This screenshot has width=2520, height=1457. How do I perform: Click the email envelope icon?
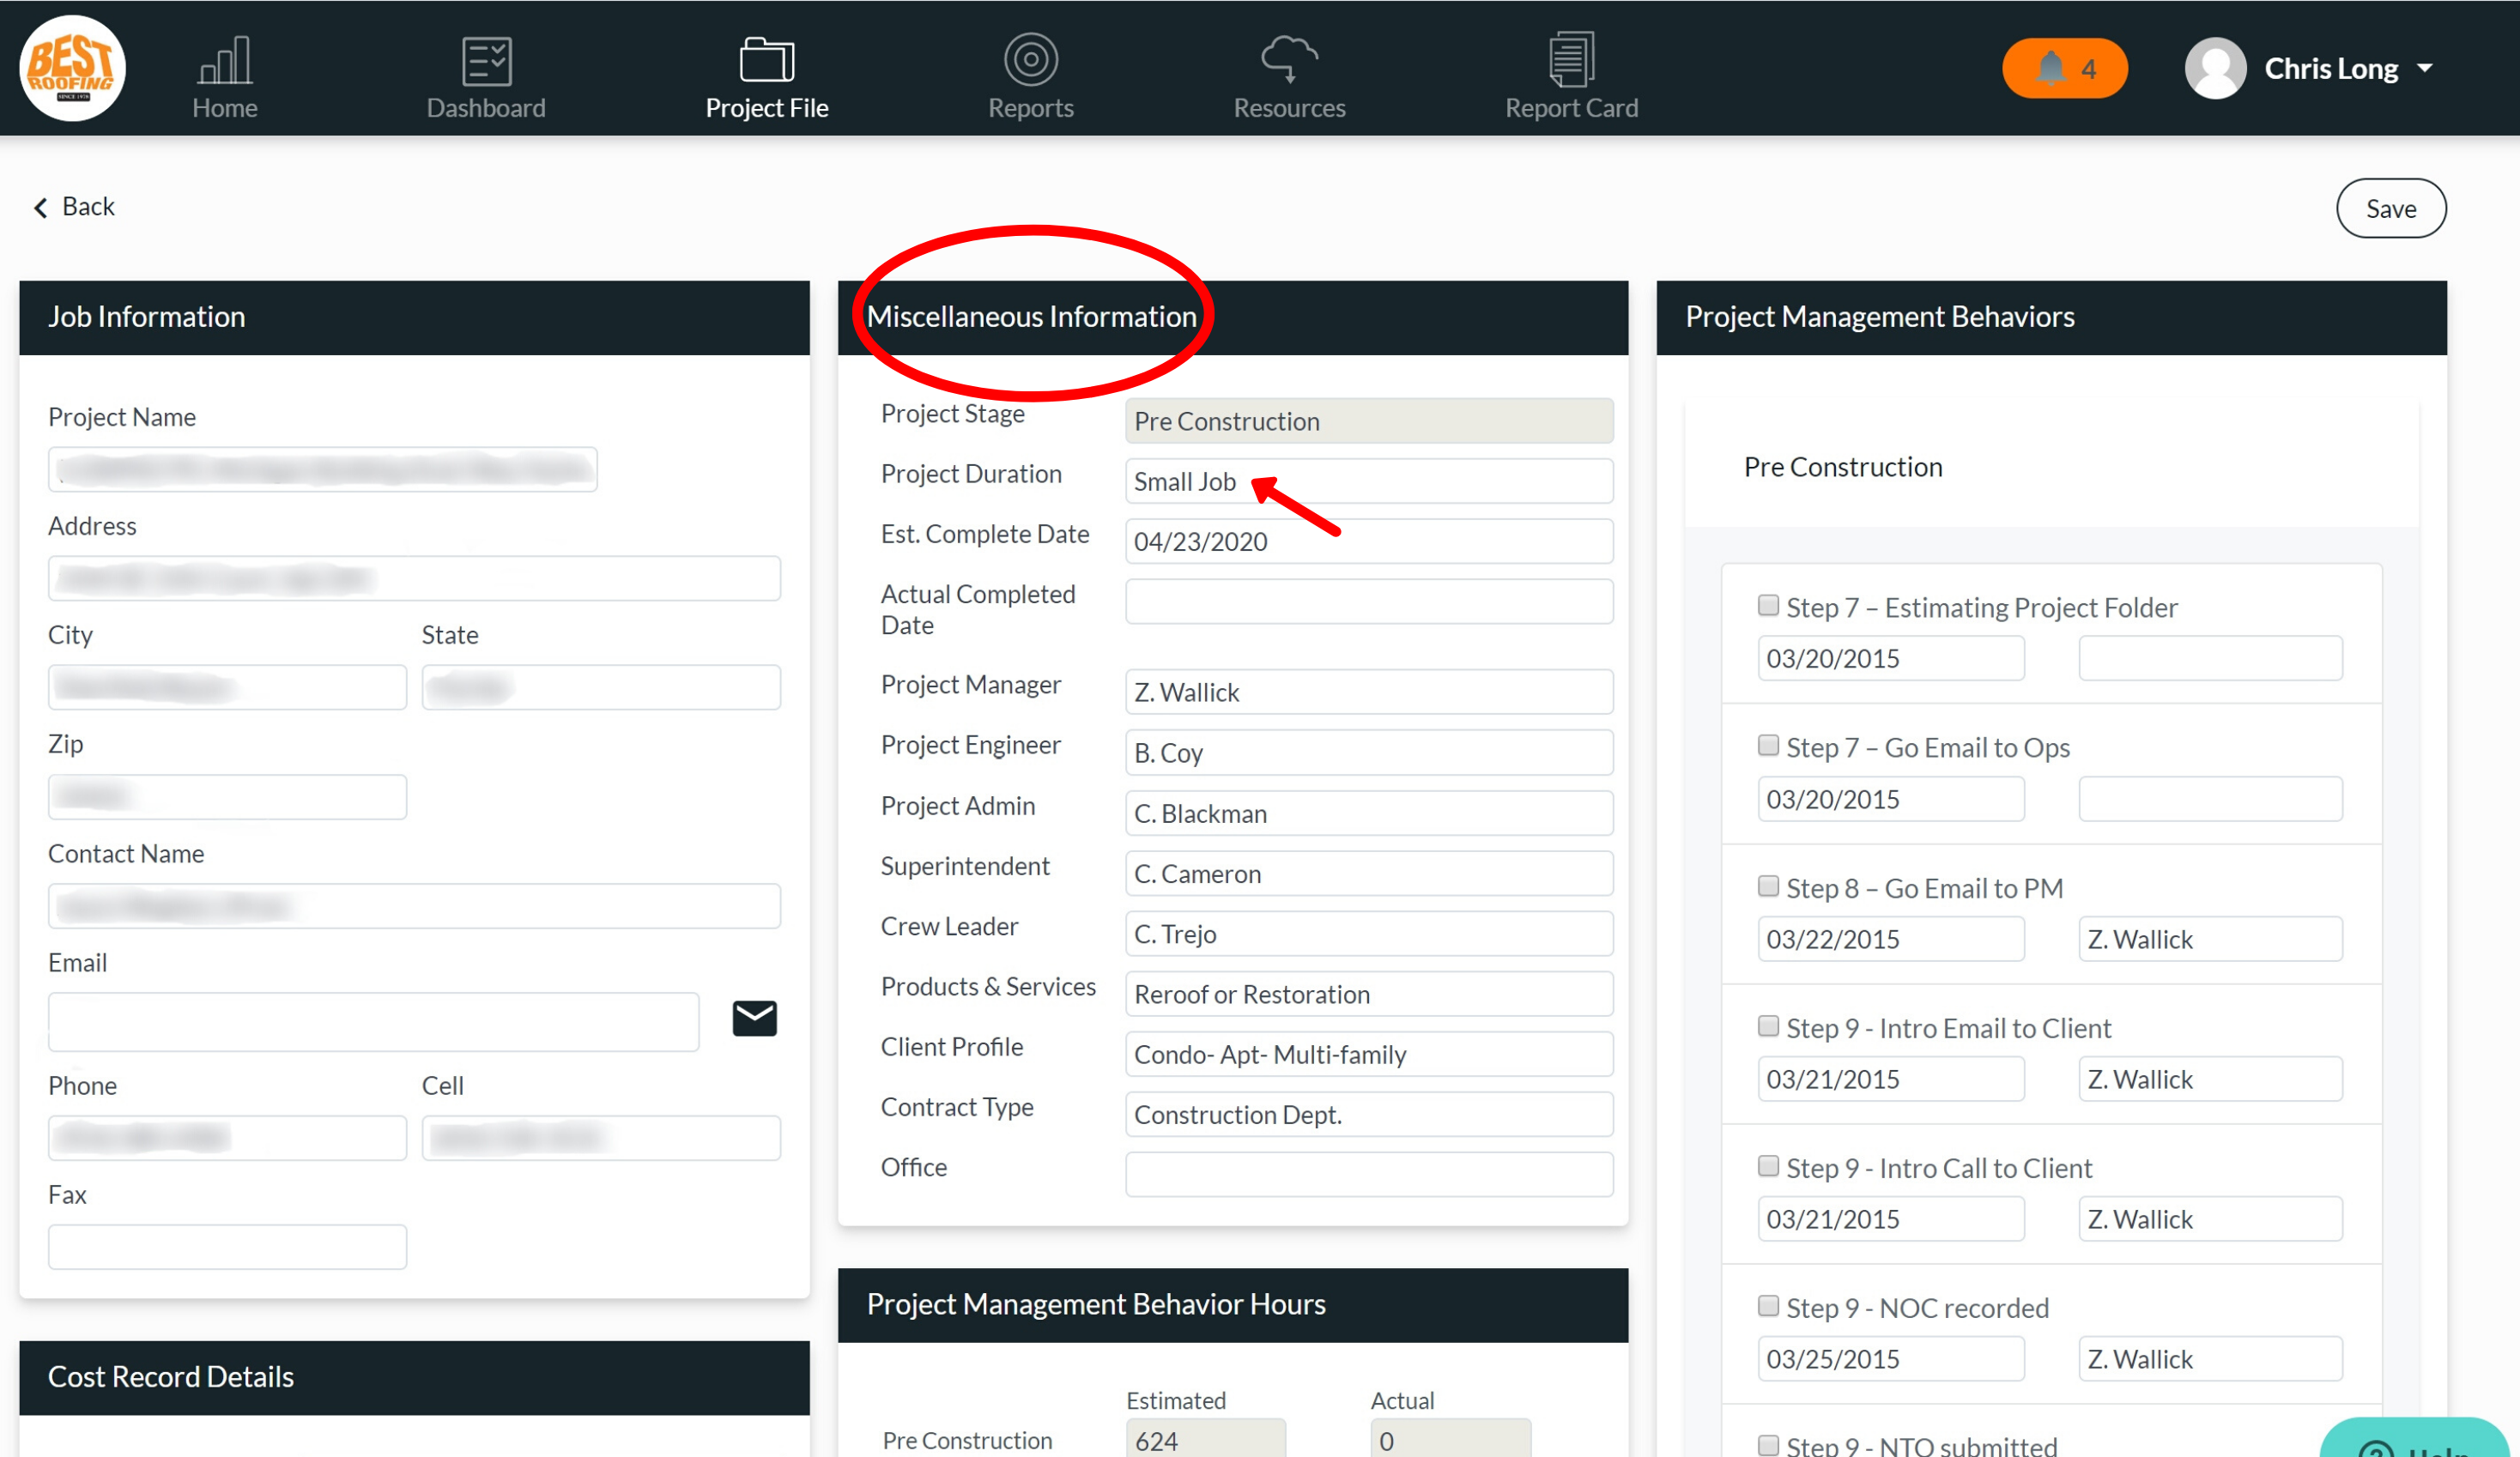[x=755, y=1018]
